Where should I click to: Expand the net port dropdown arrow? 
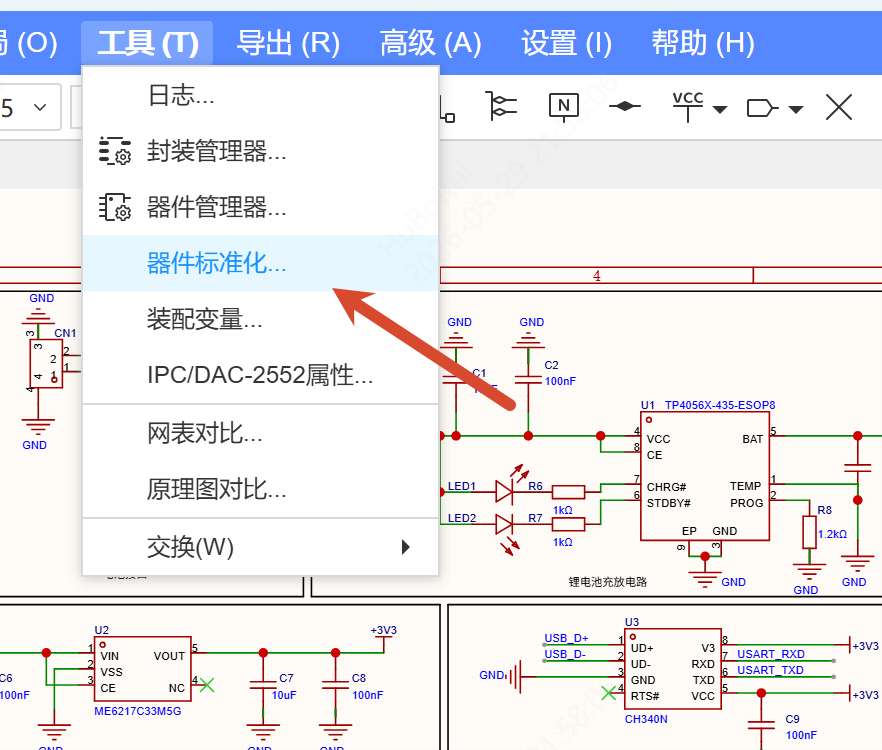[795, 109]
